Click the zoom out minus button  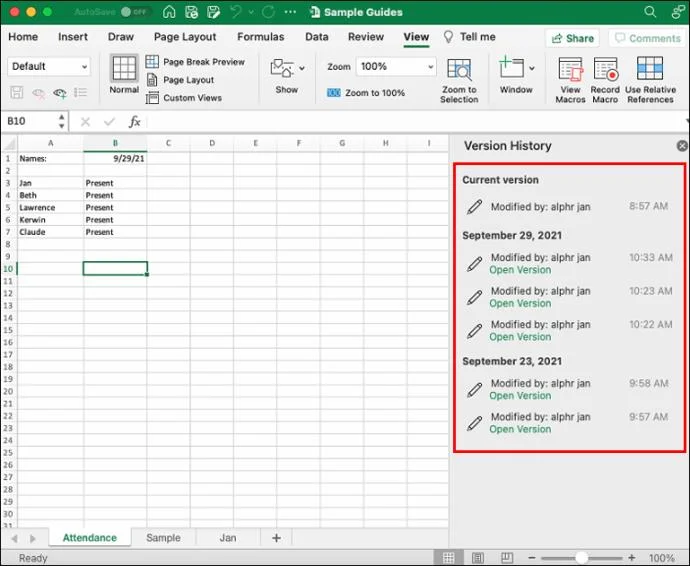click(x=532, y=558)
